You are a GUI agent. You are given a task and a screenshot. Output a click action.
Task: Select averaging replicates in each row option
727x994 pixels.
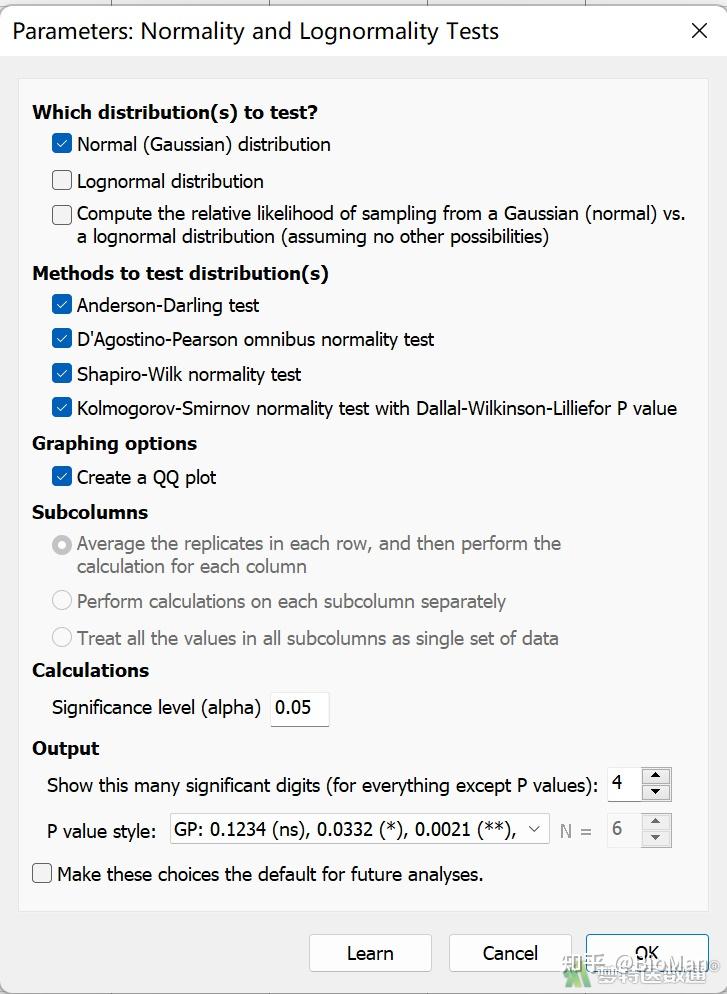[62, 545]
